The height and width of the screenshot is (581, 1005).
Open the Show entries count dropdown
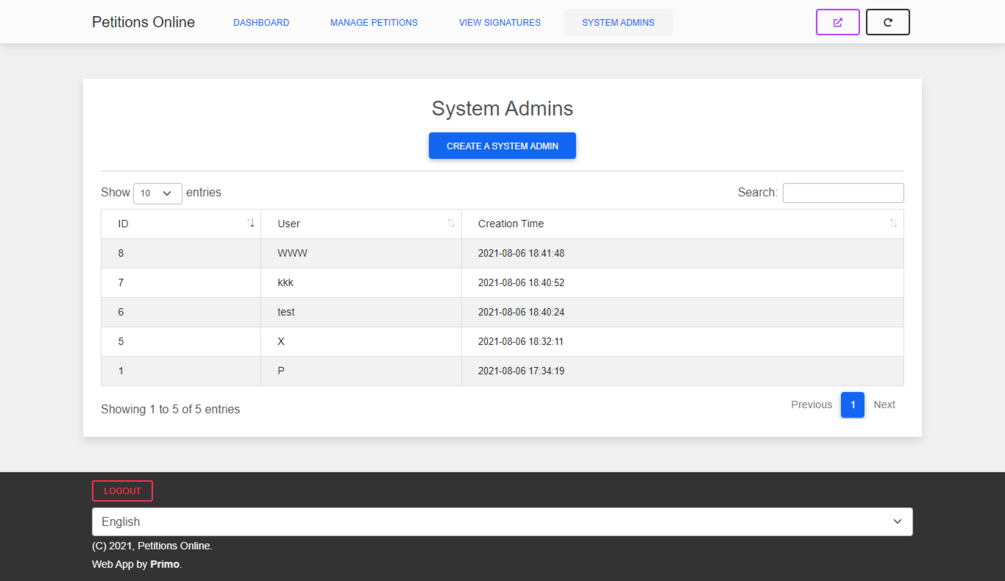click(x=157, y=193)
